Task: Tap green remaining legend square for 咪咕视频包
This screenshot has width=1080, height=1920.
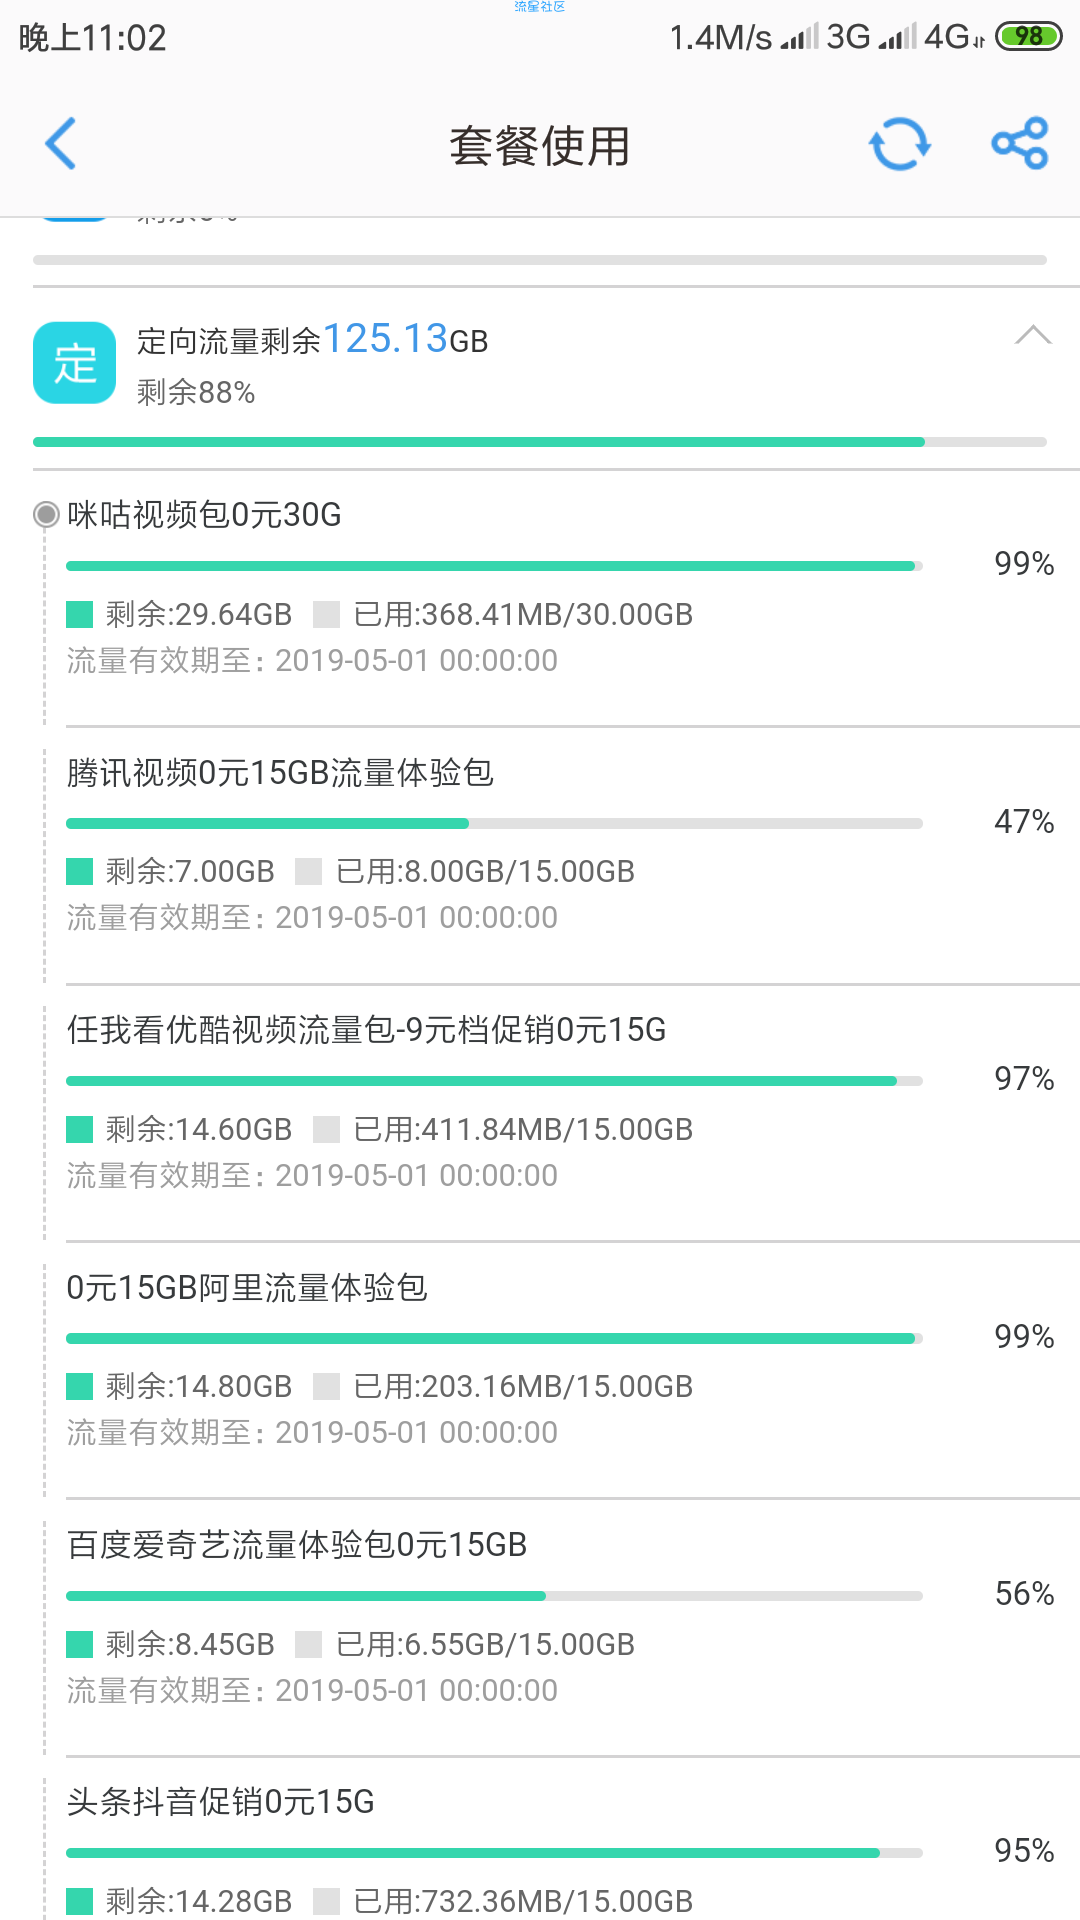Action: [x=79, y=614]
